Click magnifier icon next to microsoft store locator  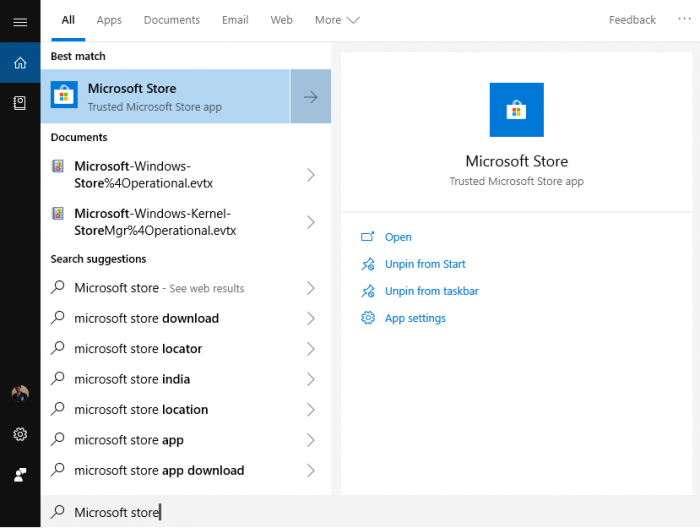pyautogui.click(x=58, y=348)
